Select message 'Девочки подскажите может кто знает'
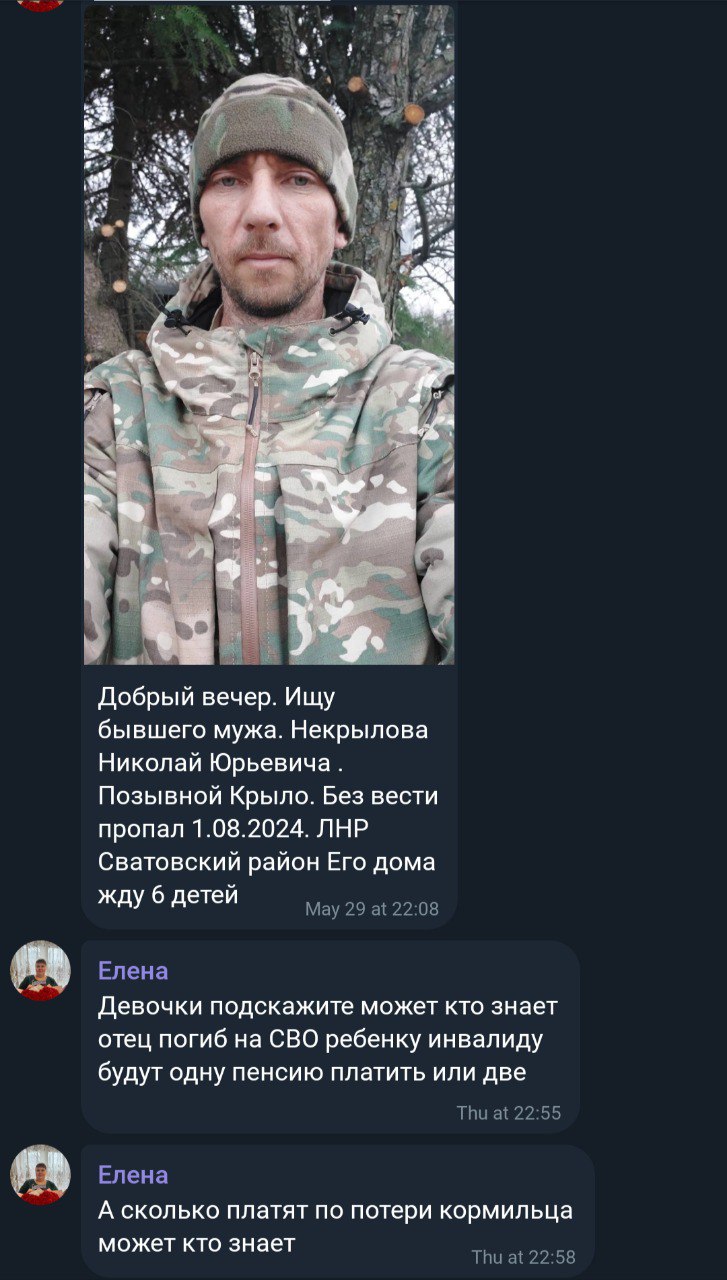727x1280 pixels. pos(328,1005)
